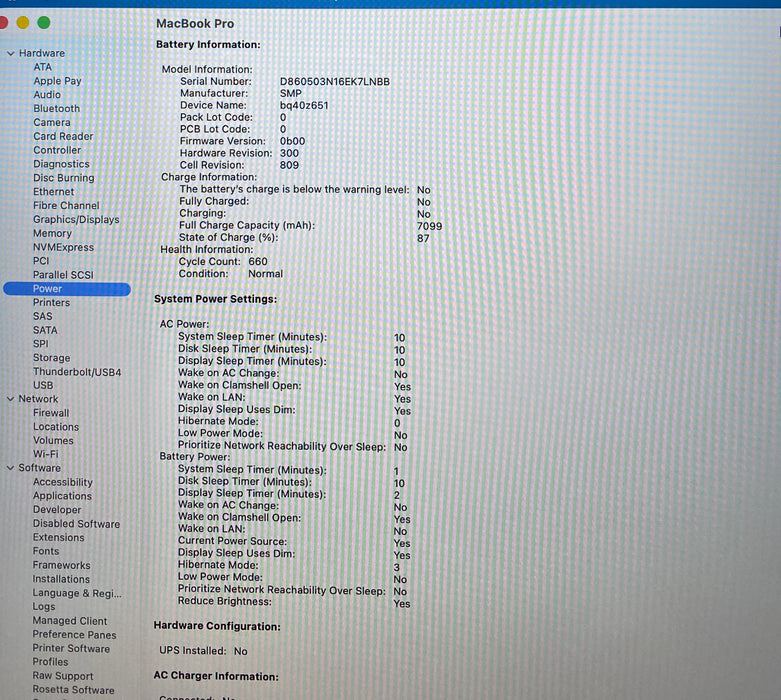Collapse the Hardware section chevron
The image size is (781, 700).
[x=11, y=53]
